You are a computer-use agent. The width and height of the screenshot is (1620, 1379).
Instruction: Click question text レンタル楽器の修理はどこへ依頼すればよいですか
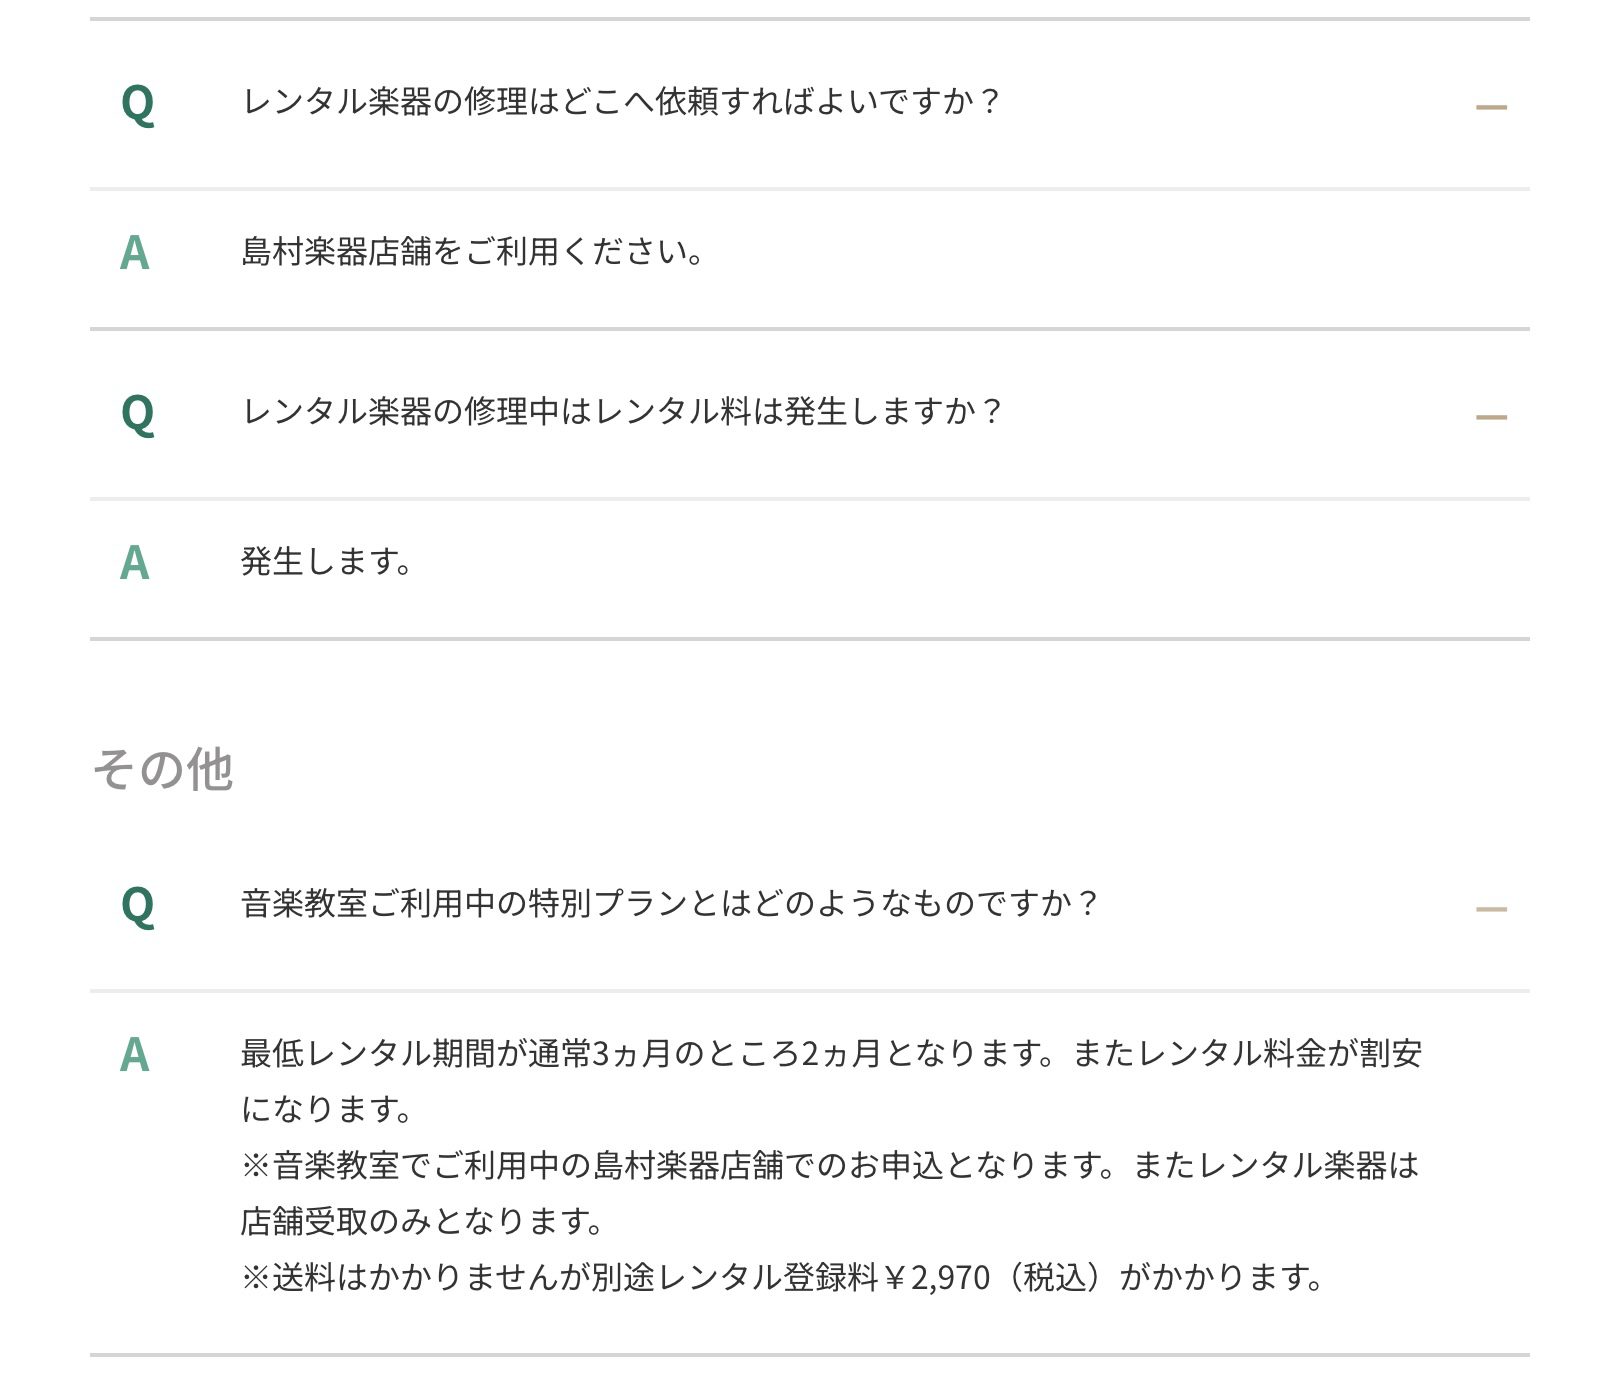tap(620, 102)
